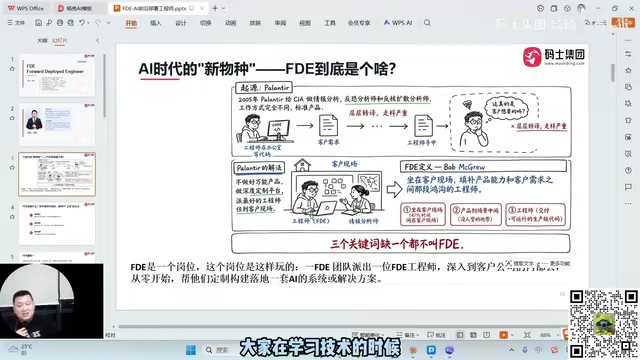Switch to reading view icon in status bar
640x360 pixels.
[x=487, y=335]
